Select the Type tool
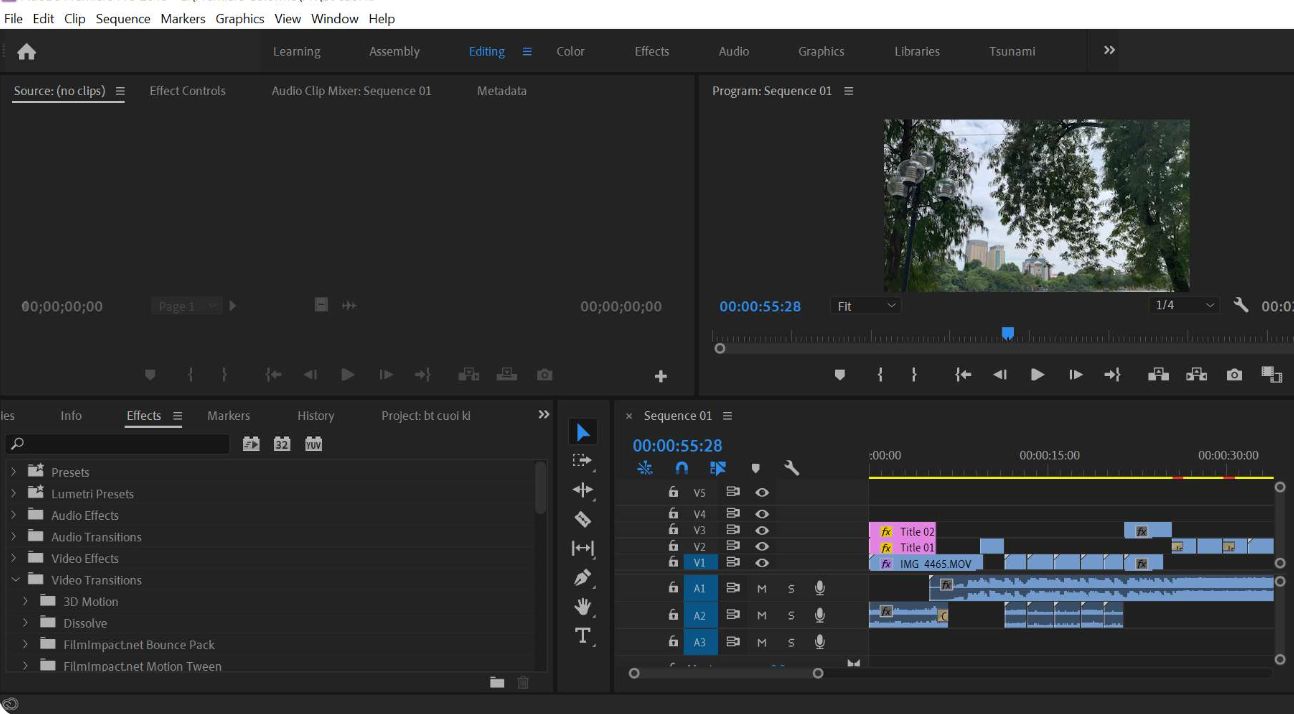This screenshot has width=1294, height=714. click(583, 636)
